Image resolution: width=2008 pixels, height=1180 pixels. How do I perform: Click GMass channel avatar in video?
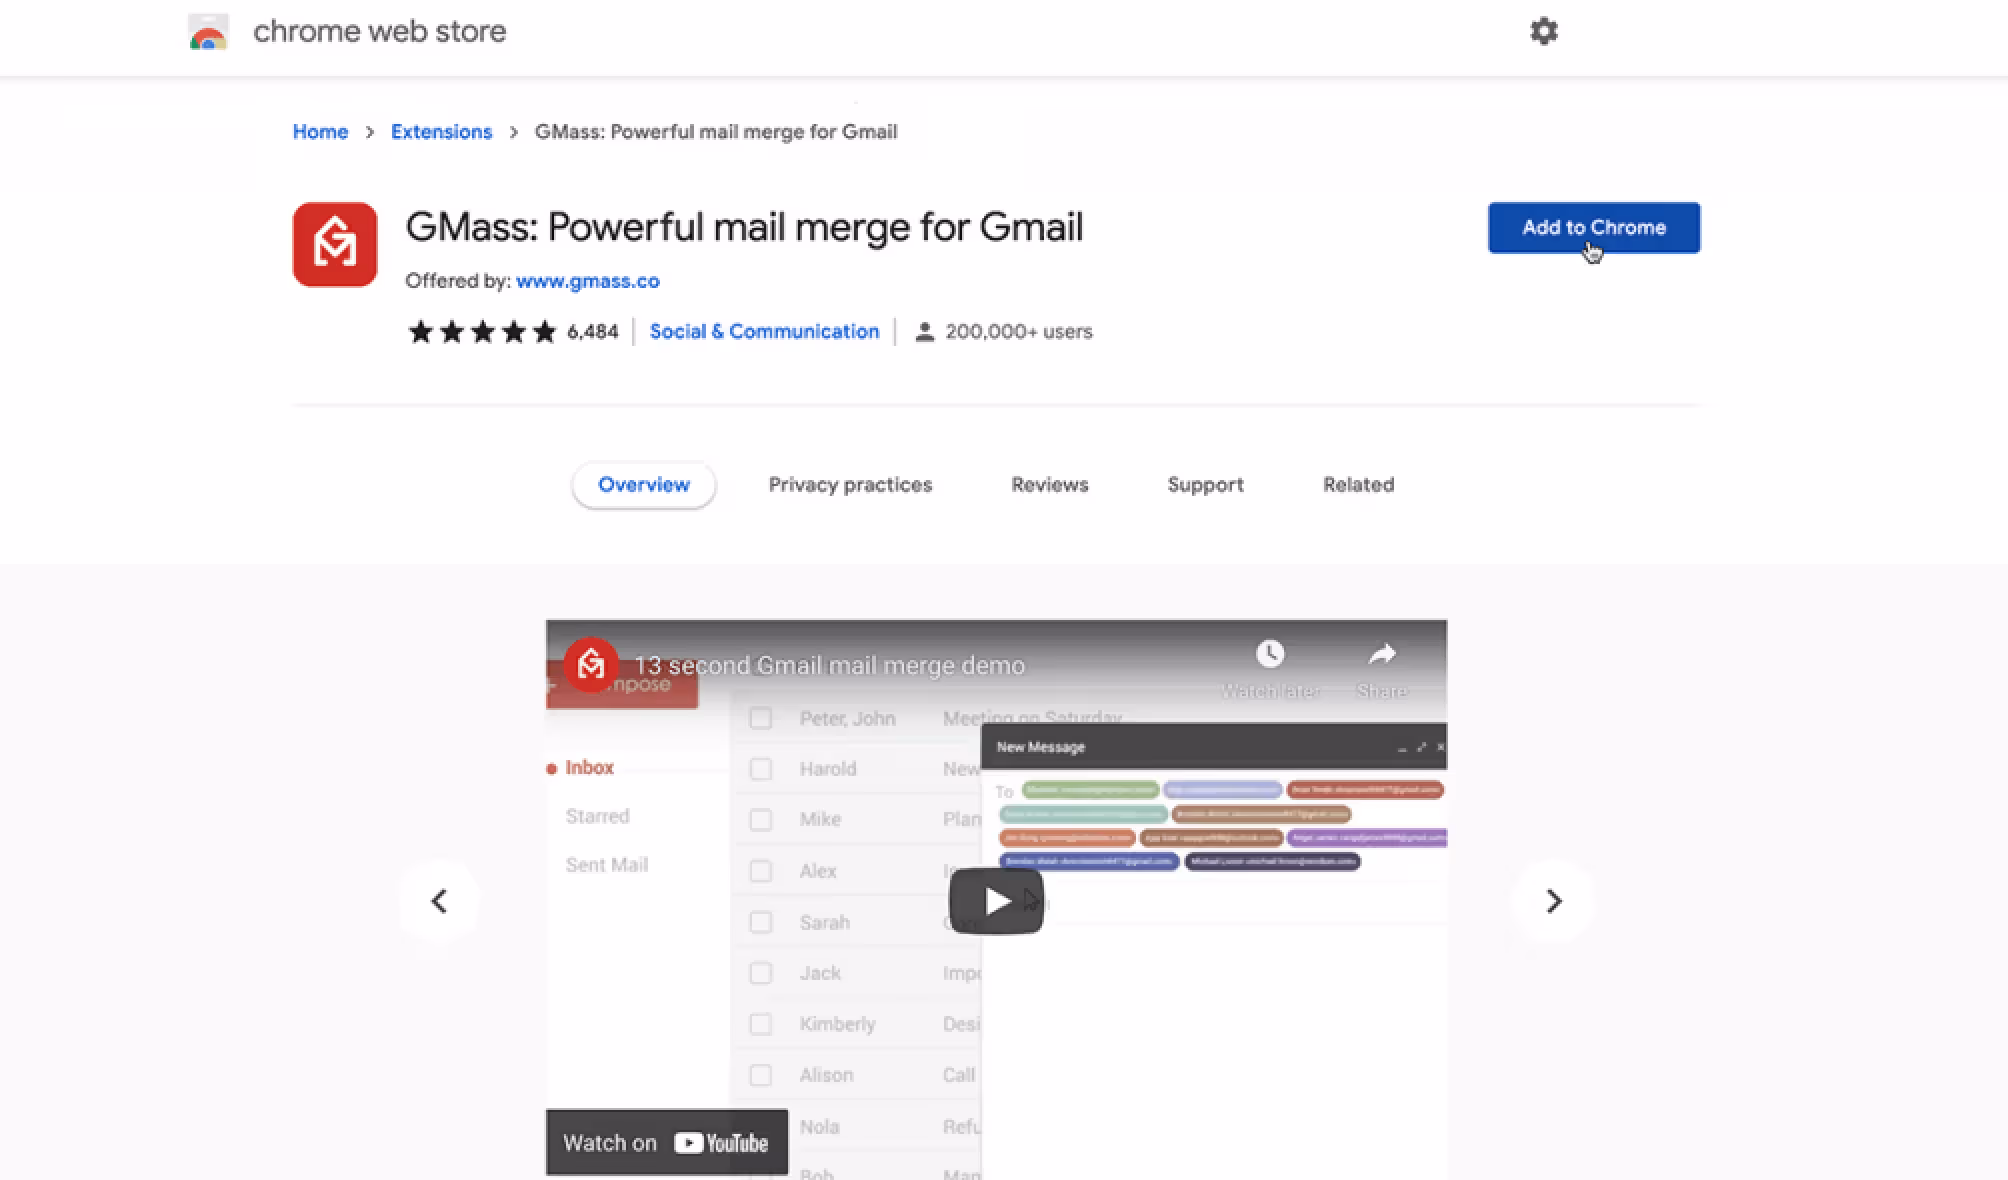(591, 665)
